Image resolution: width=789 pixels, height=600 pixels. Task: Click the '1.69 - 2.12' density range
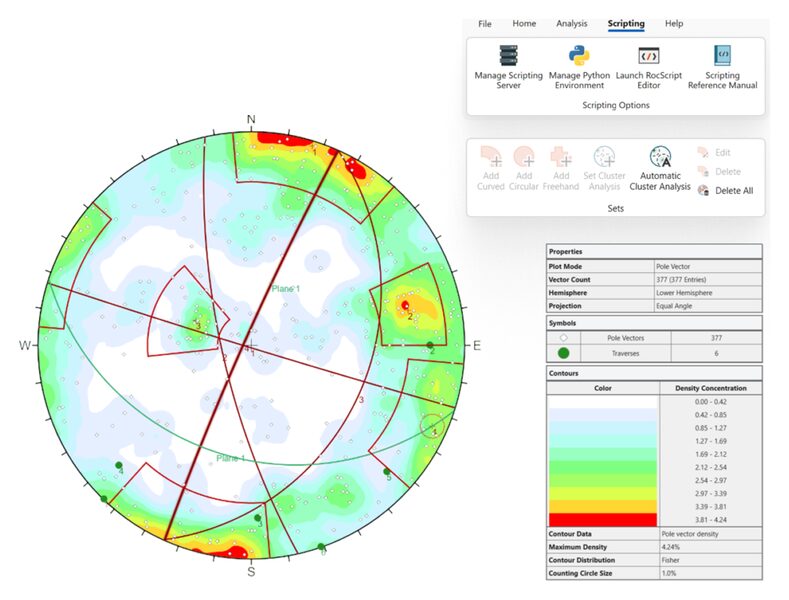tap(710, 454)
